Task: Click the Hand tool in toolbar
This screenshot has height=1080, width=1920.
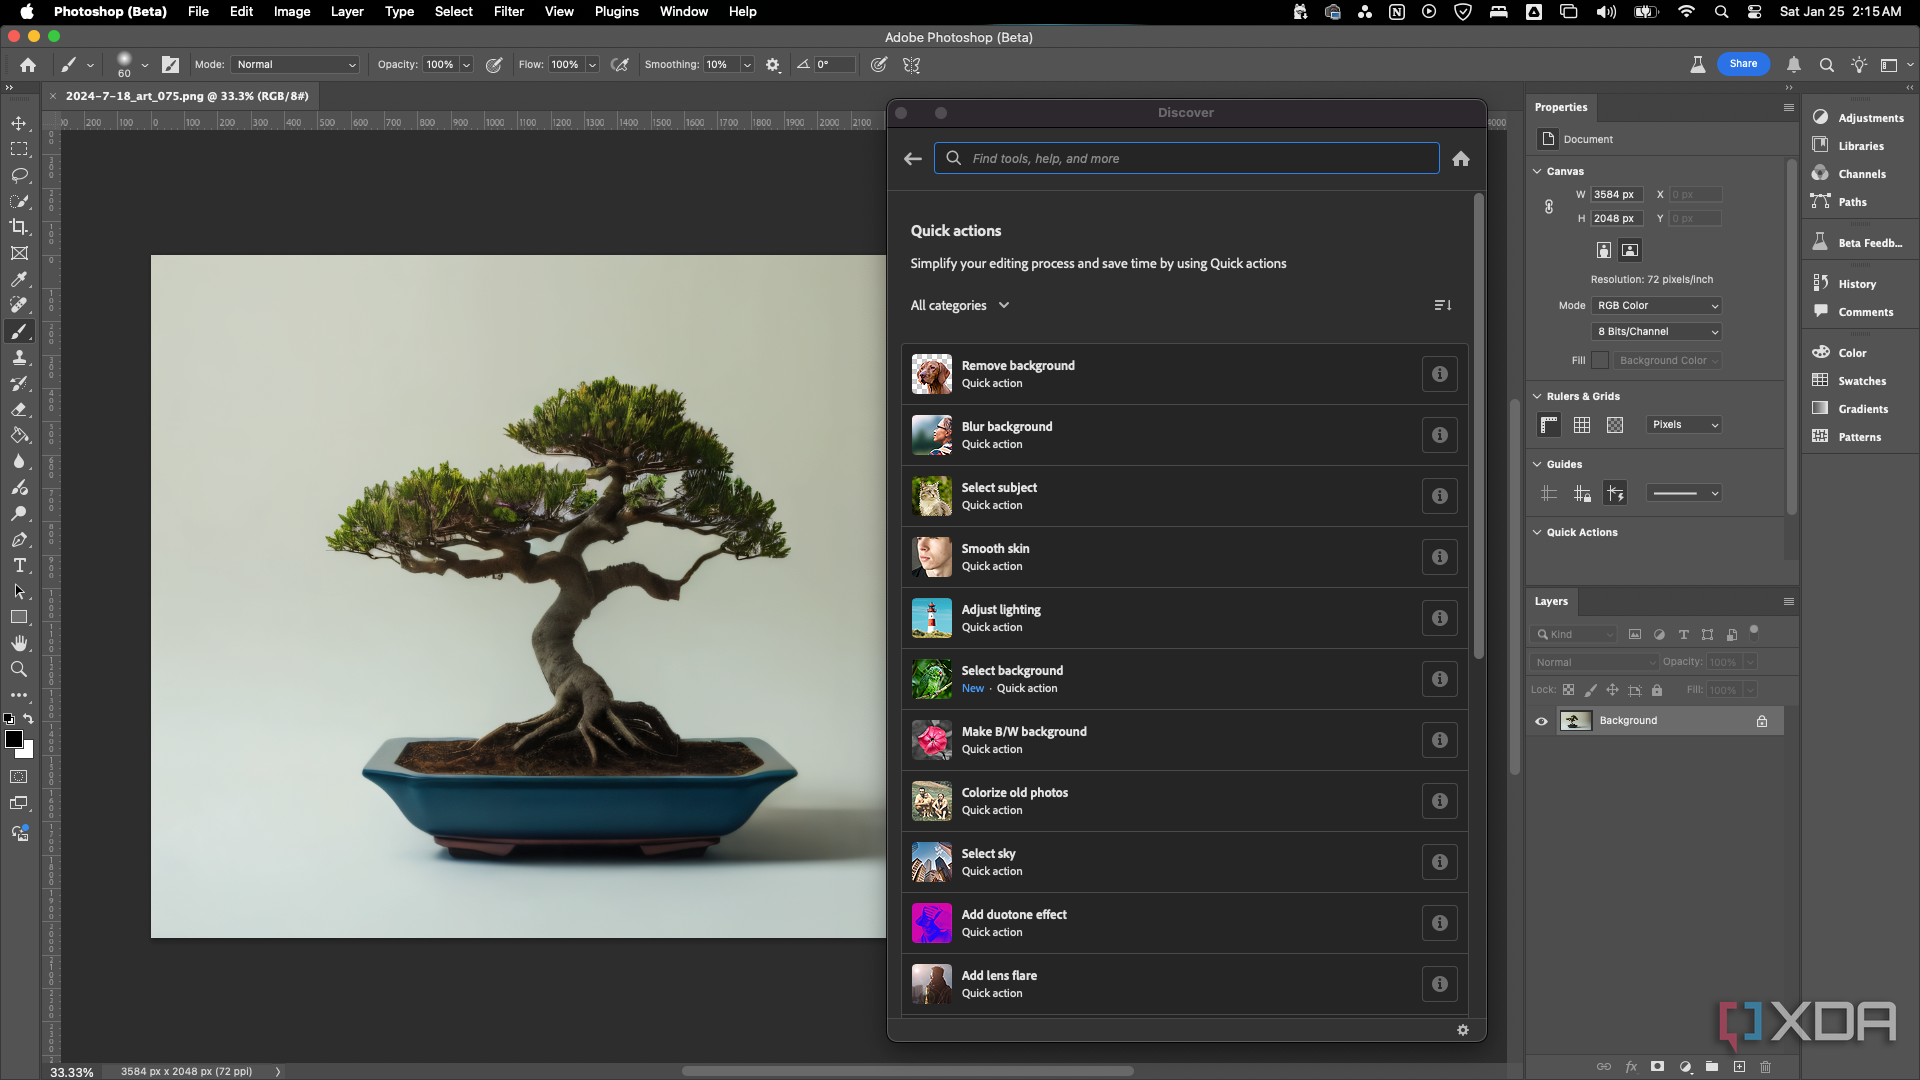Action: 18,644
